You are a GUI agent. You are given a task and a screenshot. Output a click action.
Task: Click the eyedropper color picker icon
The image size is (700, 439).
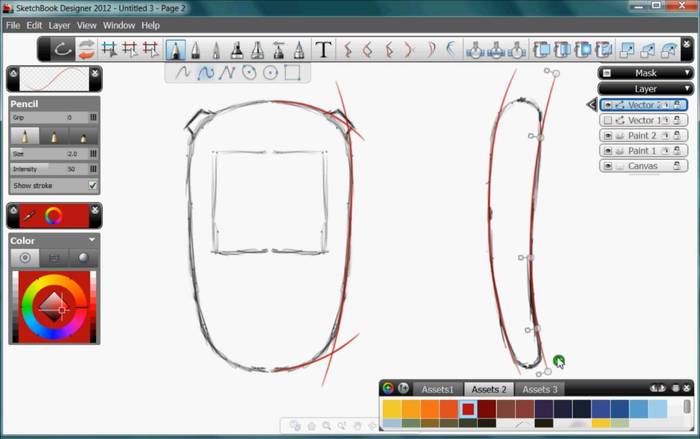click(x=30, y=215)
